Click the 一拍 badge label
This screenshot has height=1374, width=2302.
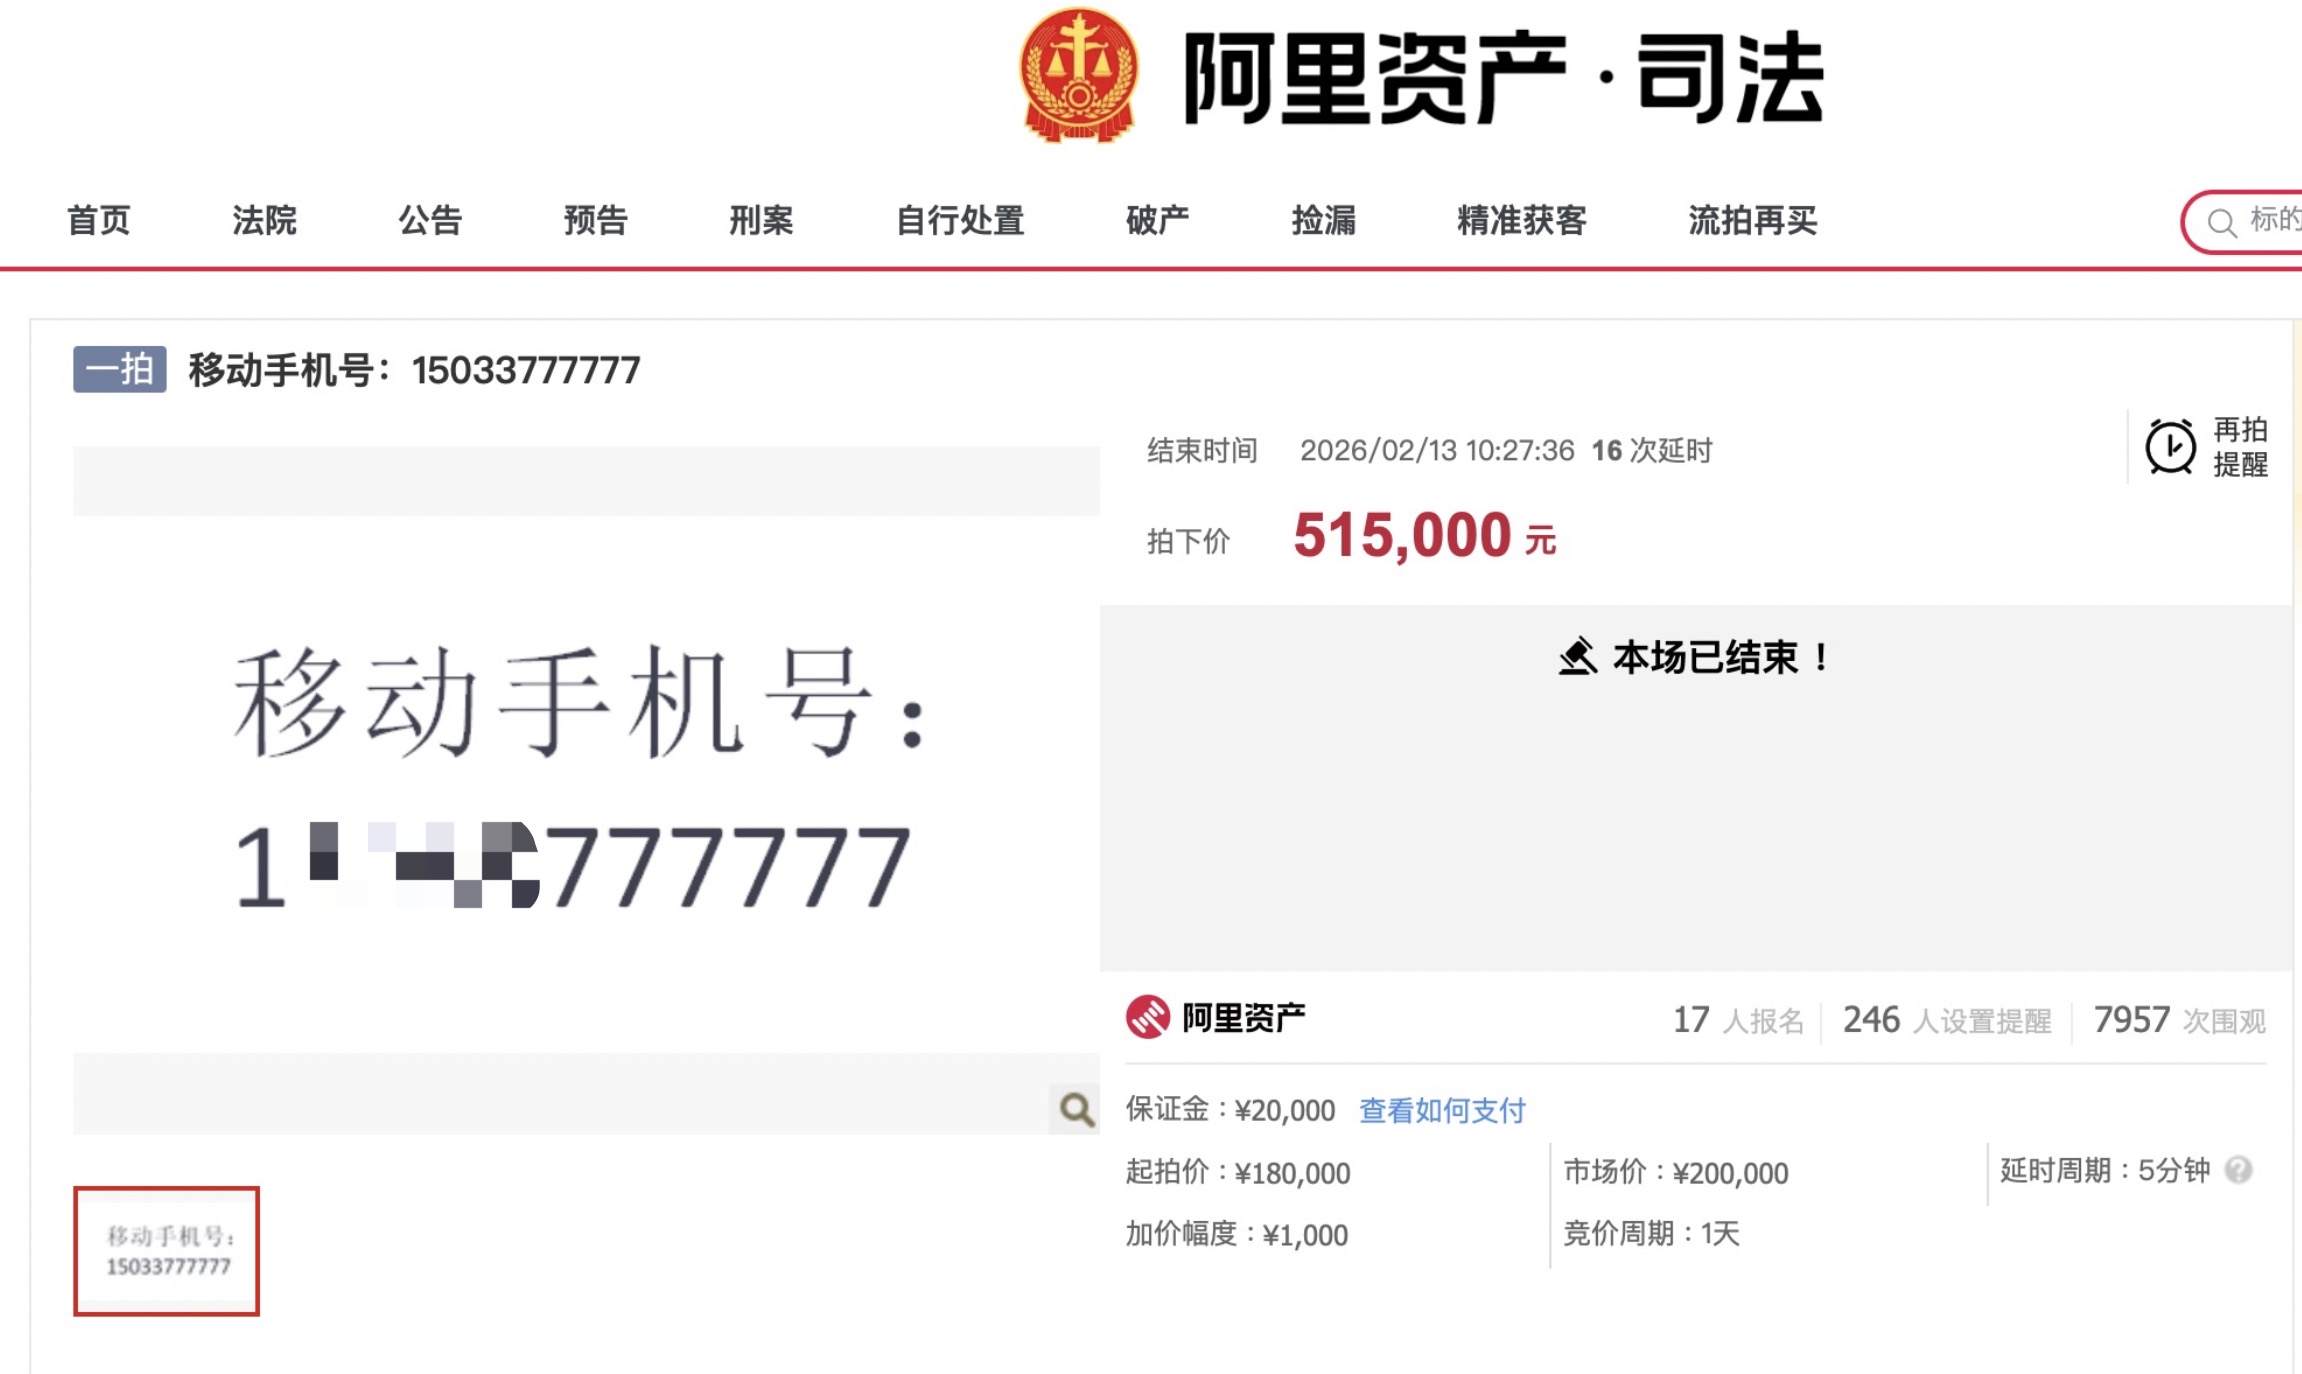120,369
